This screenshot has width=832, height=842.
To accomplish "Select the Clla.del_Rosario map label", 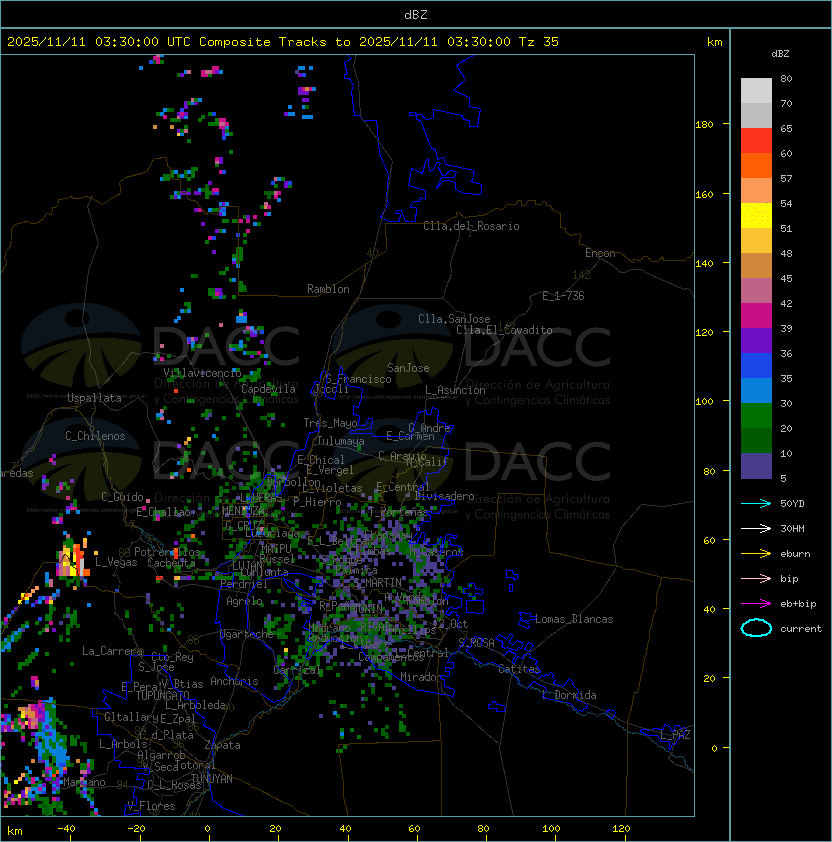I will (x=471, y=226).
